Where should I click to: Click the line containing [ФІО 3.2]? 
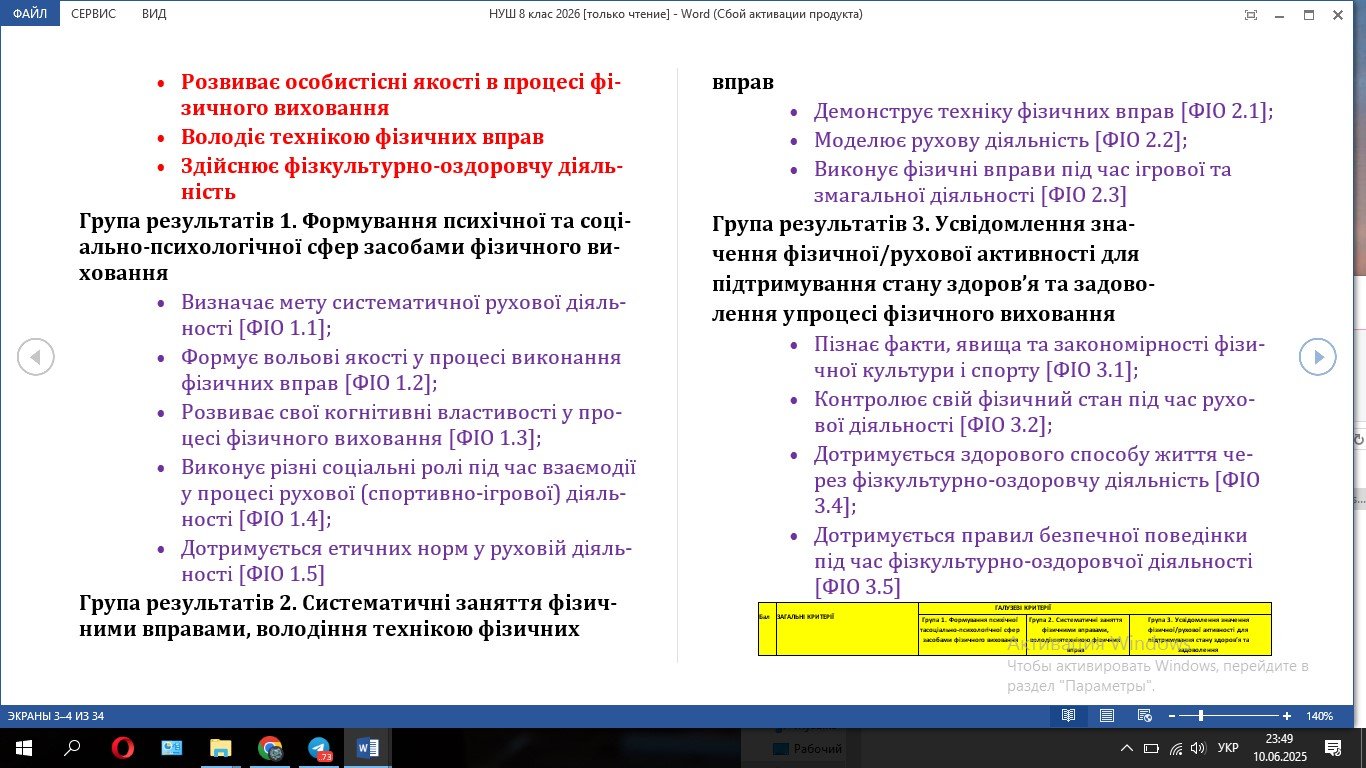(934, 425)
